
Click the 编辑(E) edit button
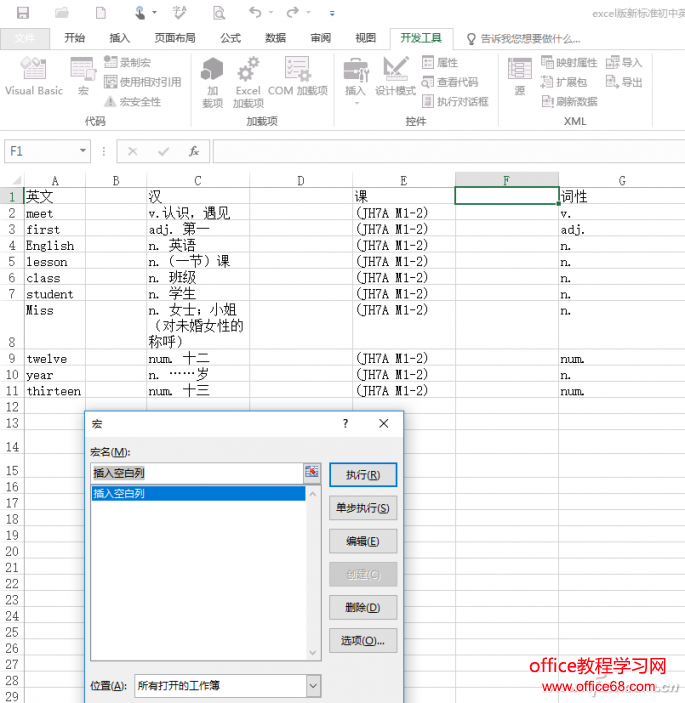point(363,541)
